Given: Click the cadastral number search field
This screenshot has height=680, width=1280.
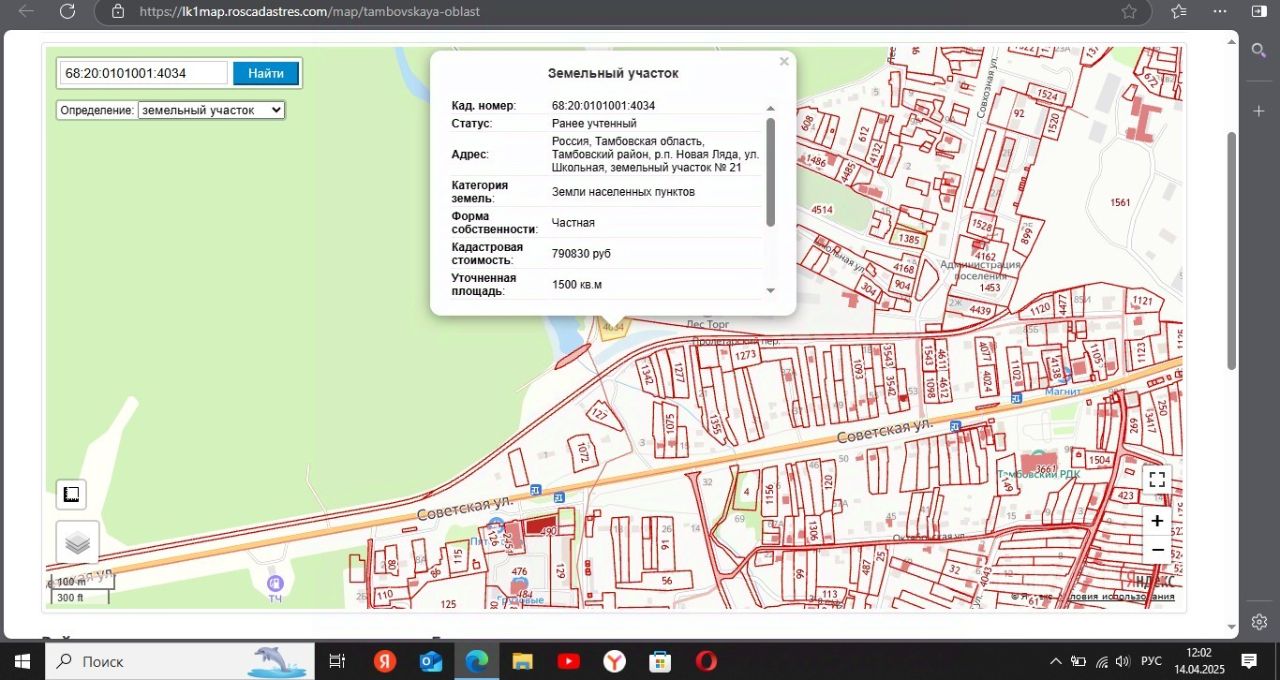Looking at the screenshot, I should point(144,73).
